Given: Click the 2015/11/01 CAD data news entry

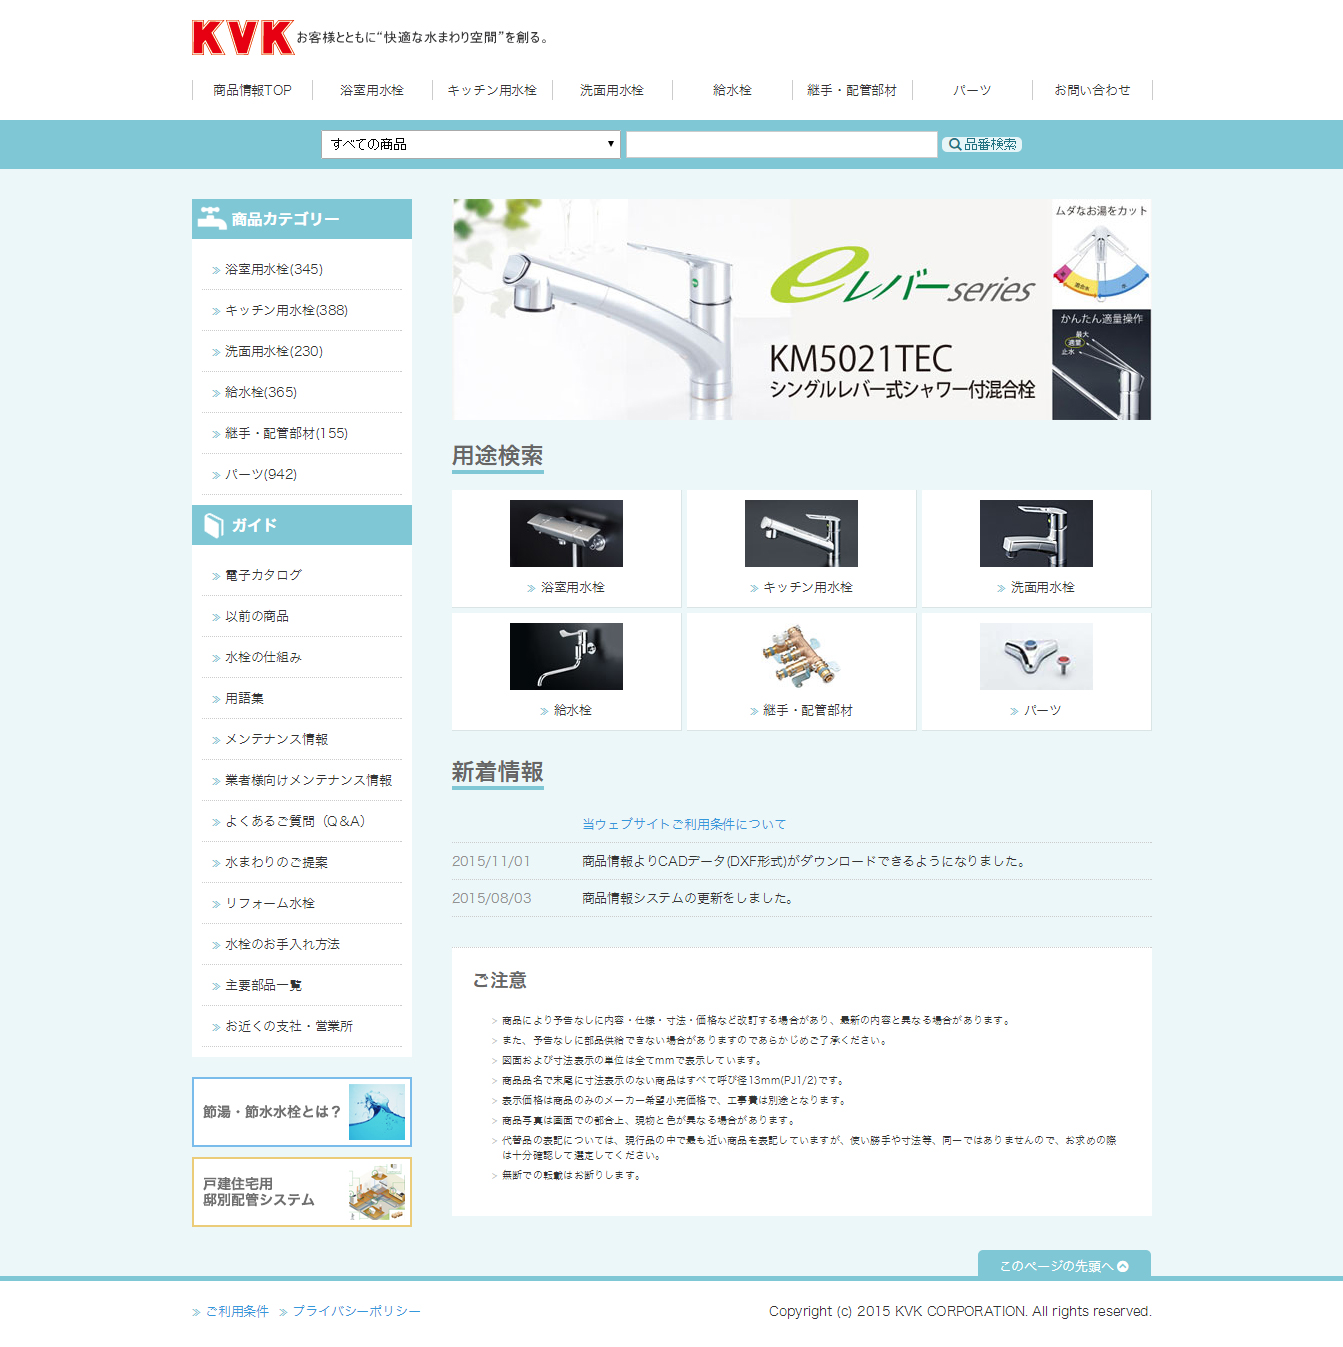Looking at the screenshot, I should coord(802,861).
